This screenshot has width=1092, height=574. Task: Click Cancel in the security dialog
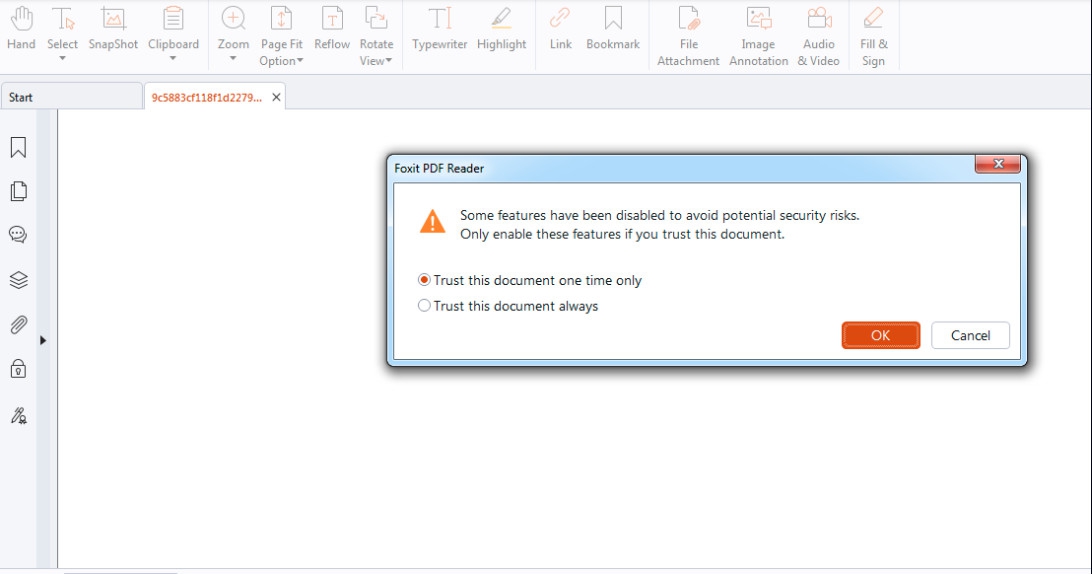click(x=970, y=335)
